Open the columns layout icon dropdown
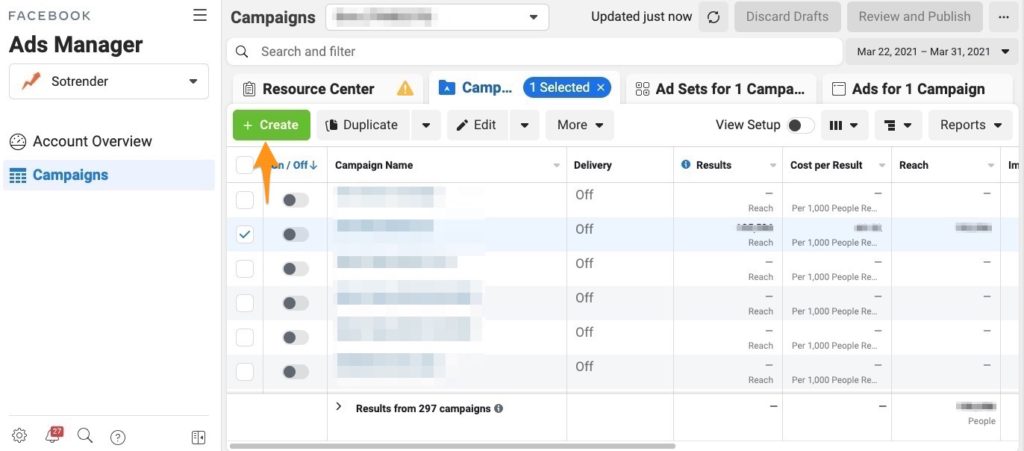The height and width of the screenshot is (451, 1024). pos(844,125)
